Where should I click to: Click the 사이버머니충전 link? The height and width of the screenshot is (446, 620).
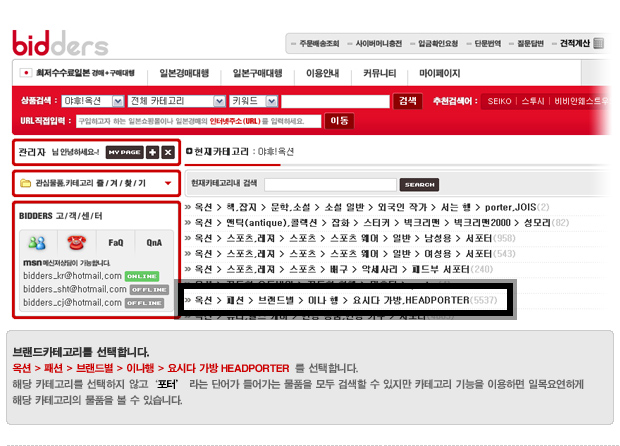378,43
